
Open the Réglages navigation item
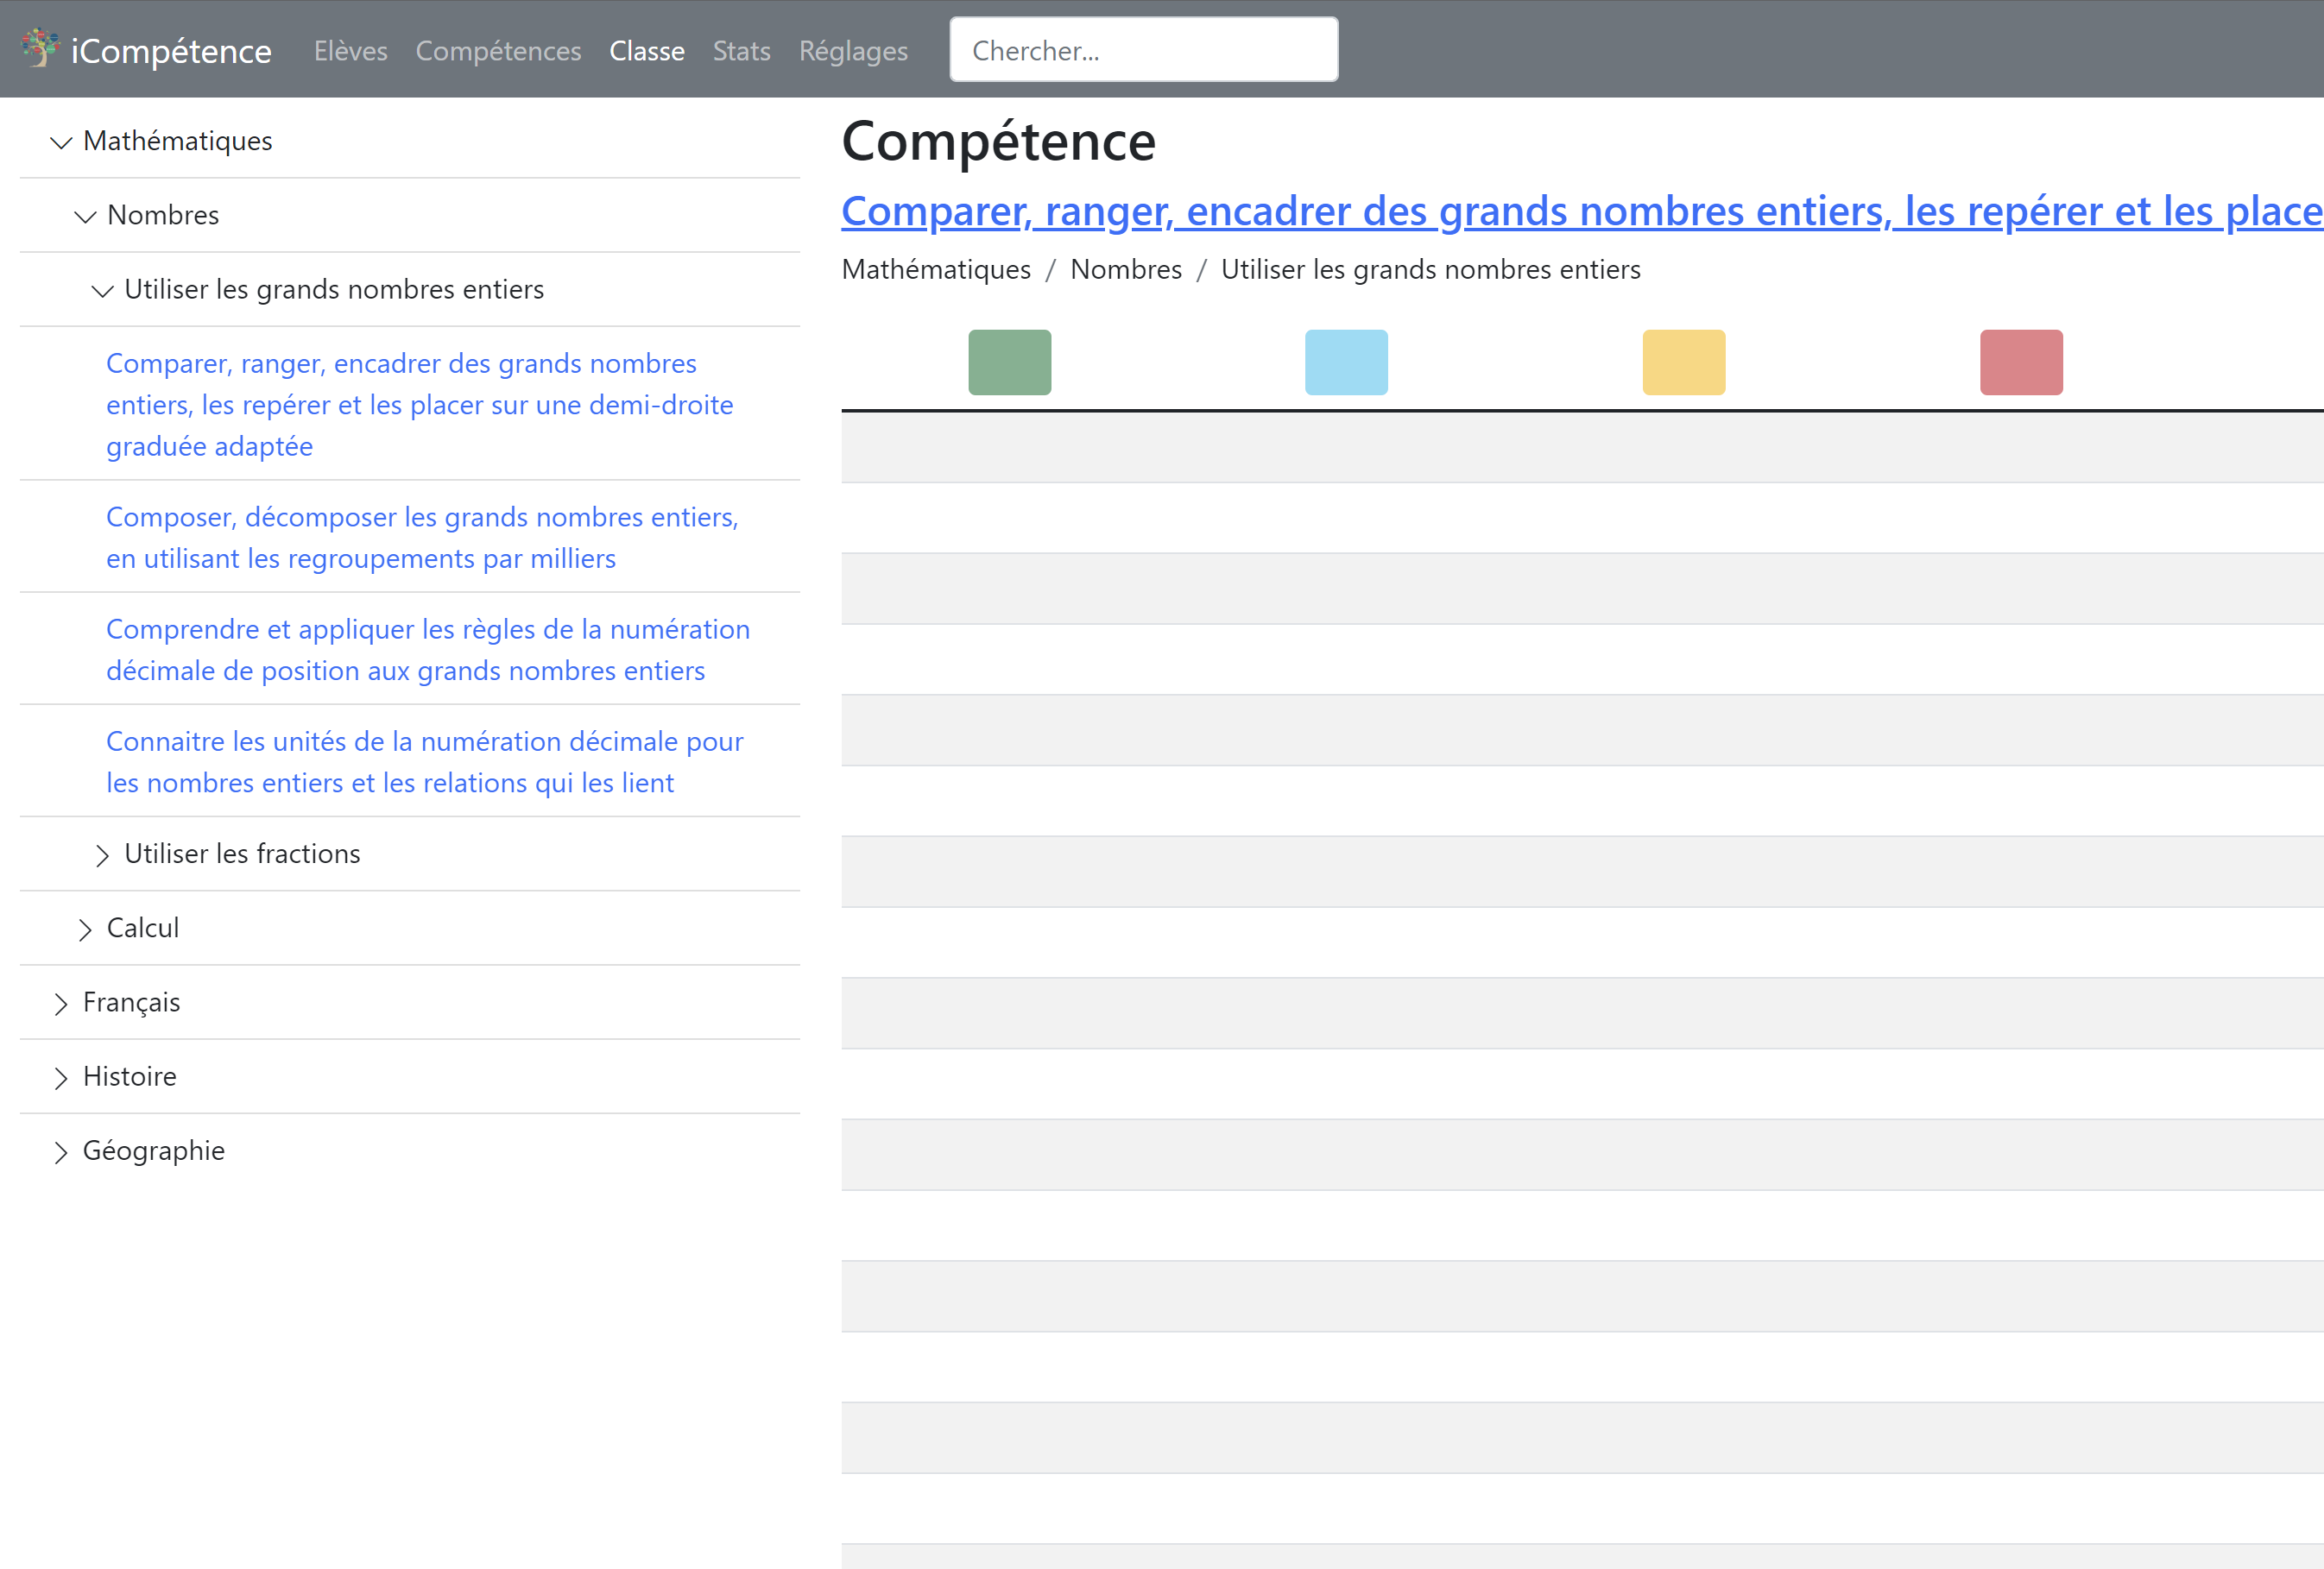(x=853, y=51)
